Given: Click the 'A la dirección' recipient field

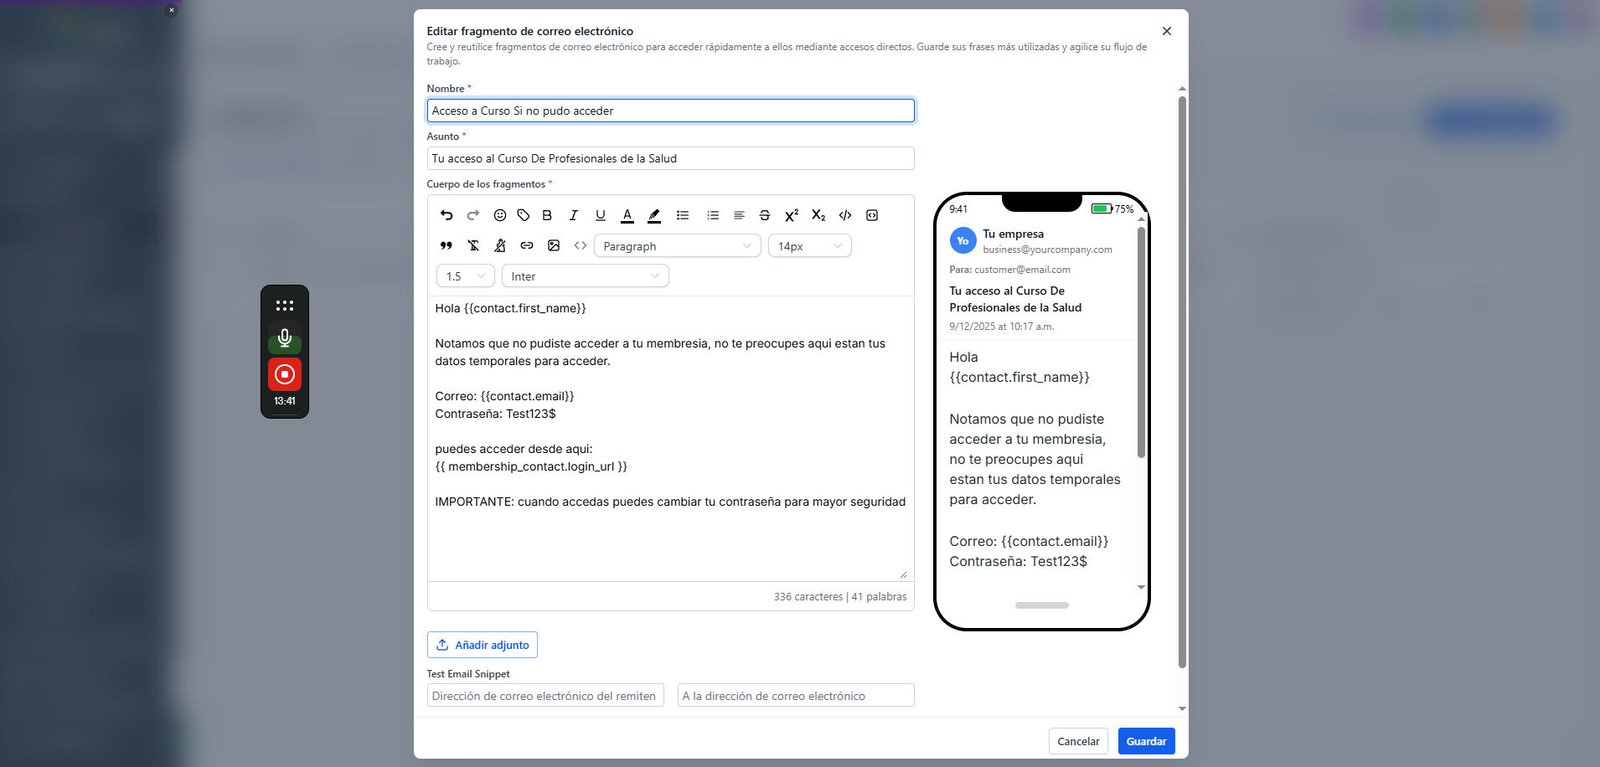Looking at the screenshot, I should (796, 696).
